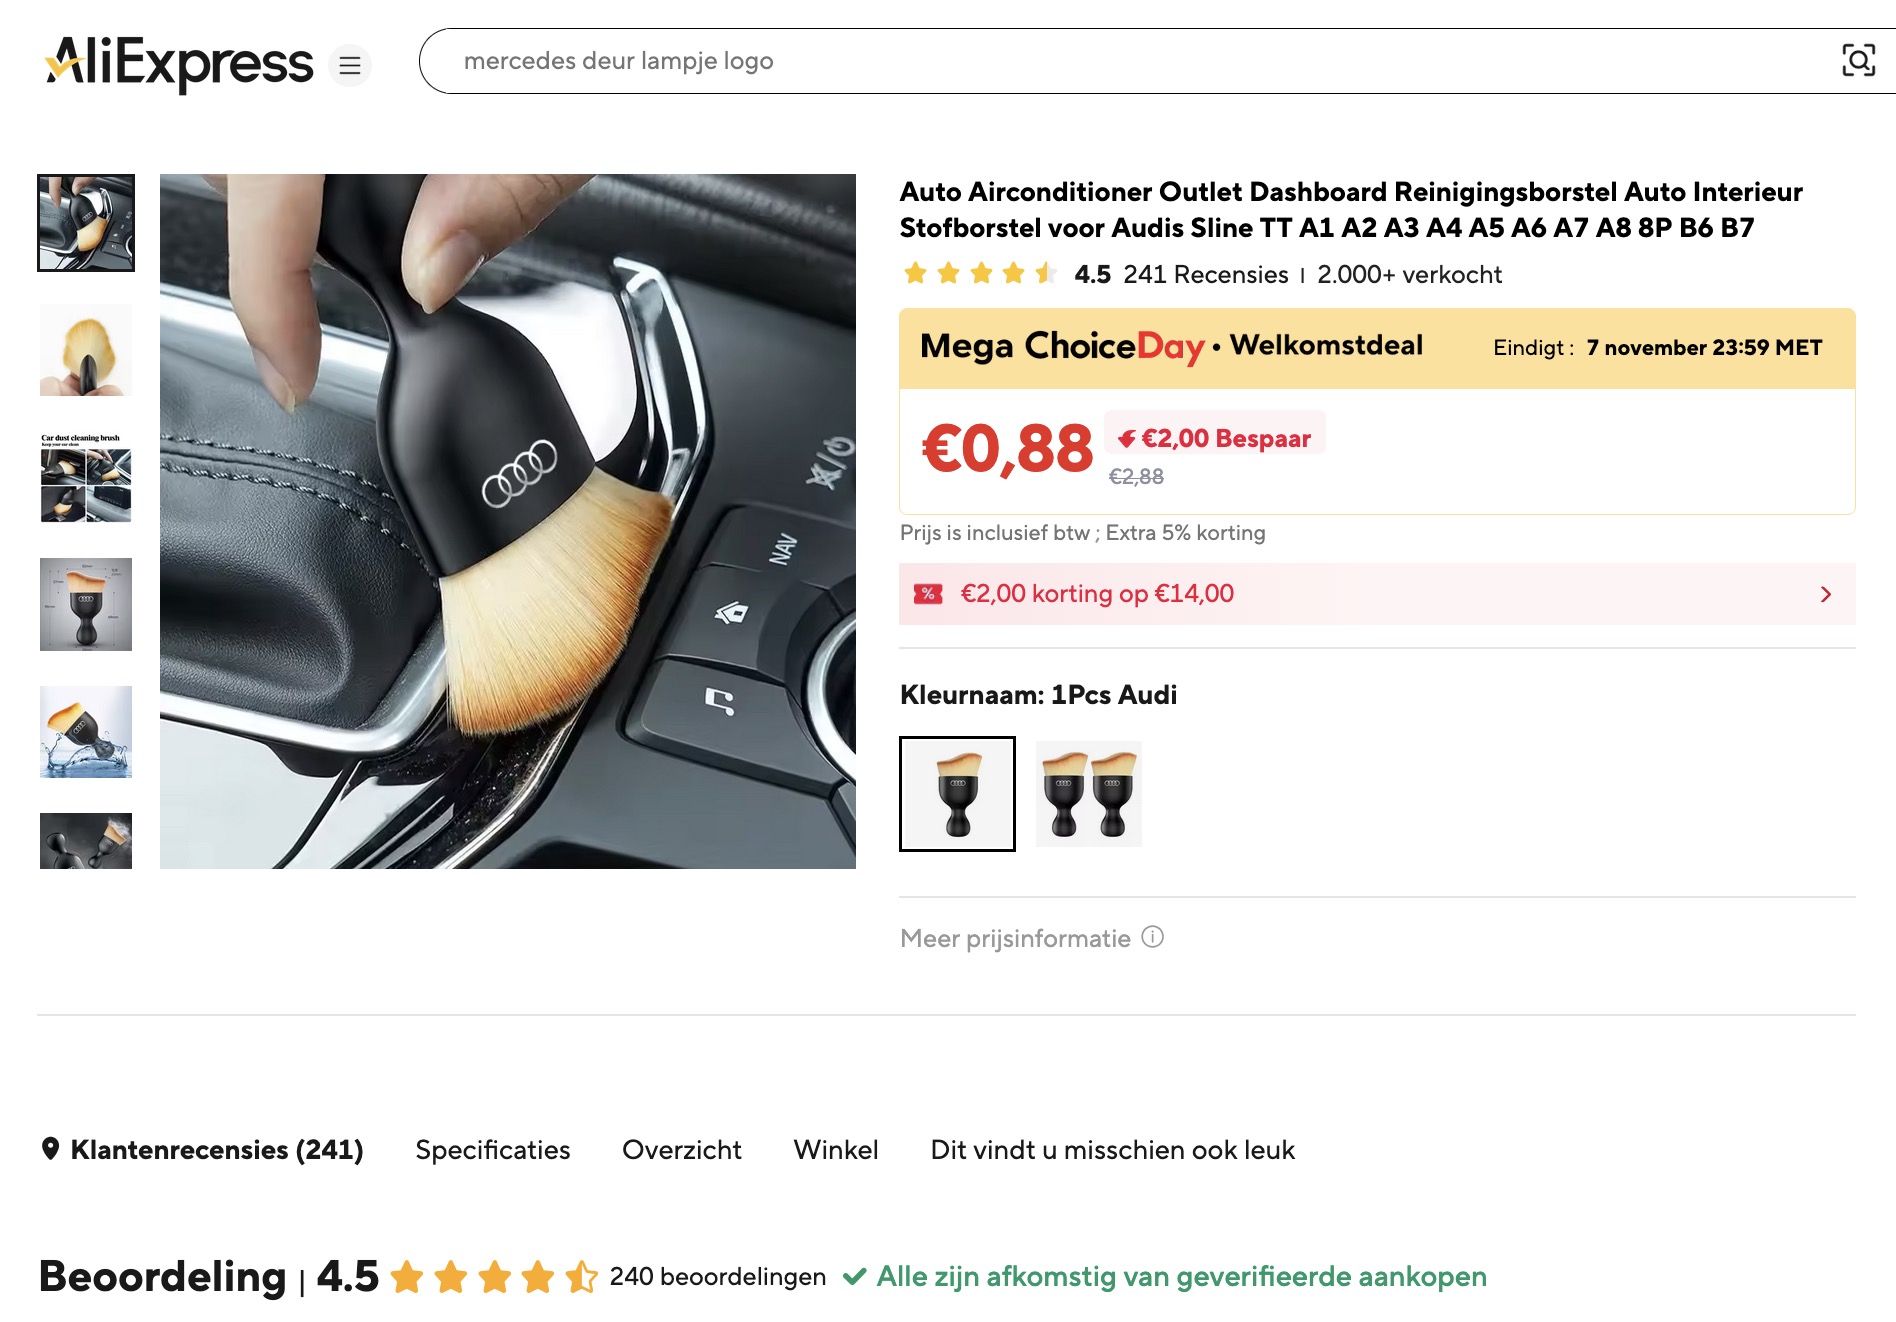1896x1322 pixels.
Task: Expand the coupon details with the chevron
Action: tap(1827, 594)
